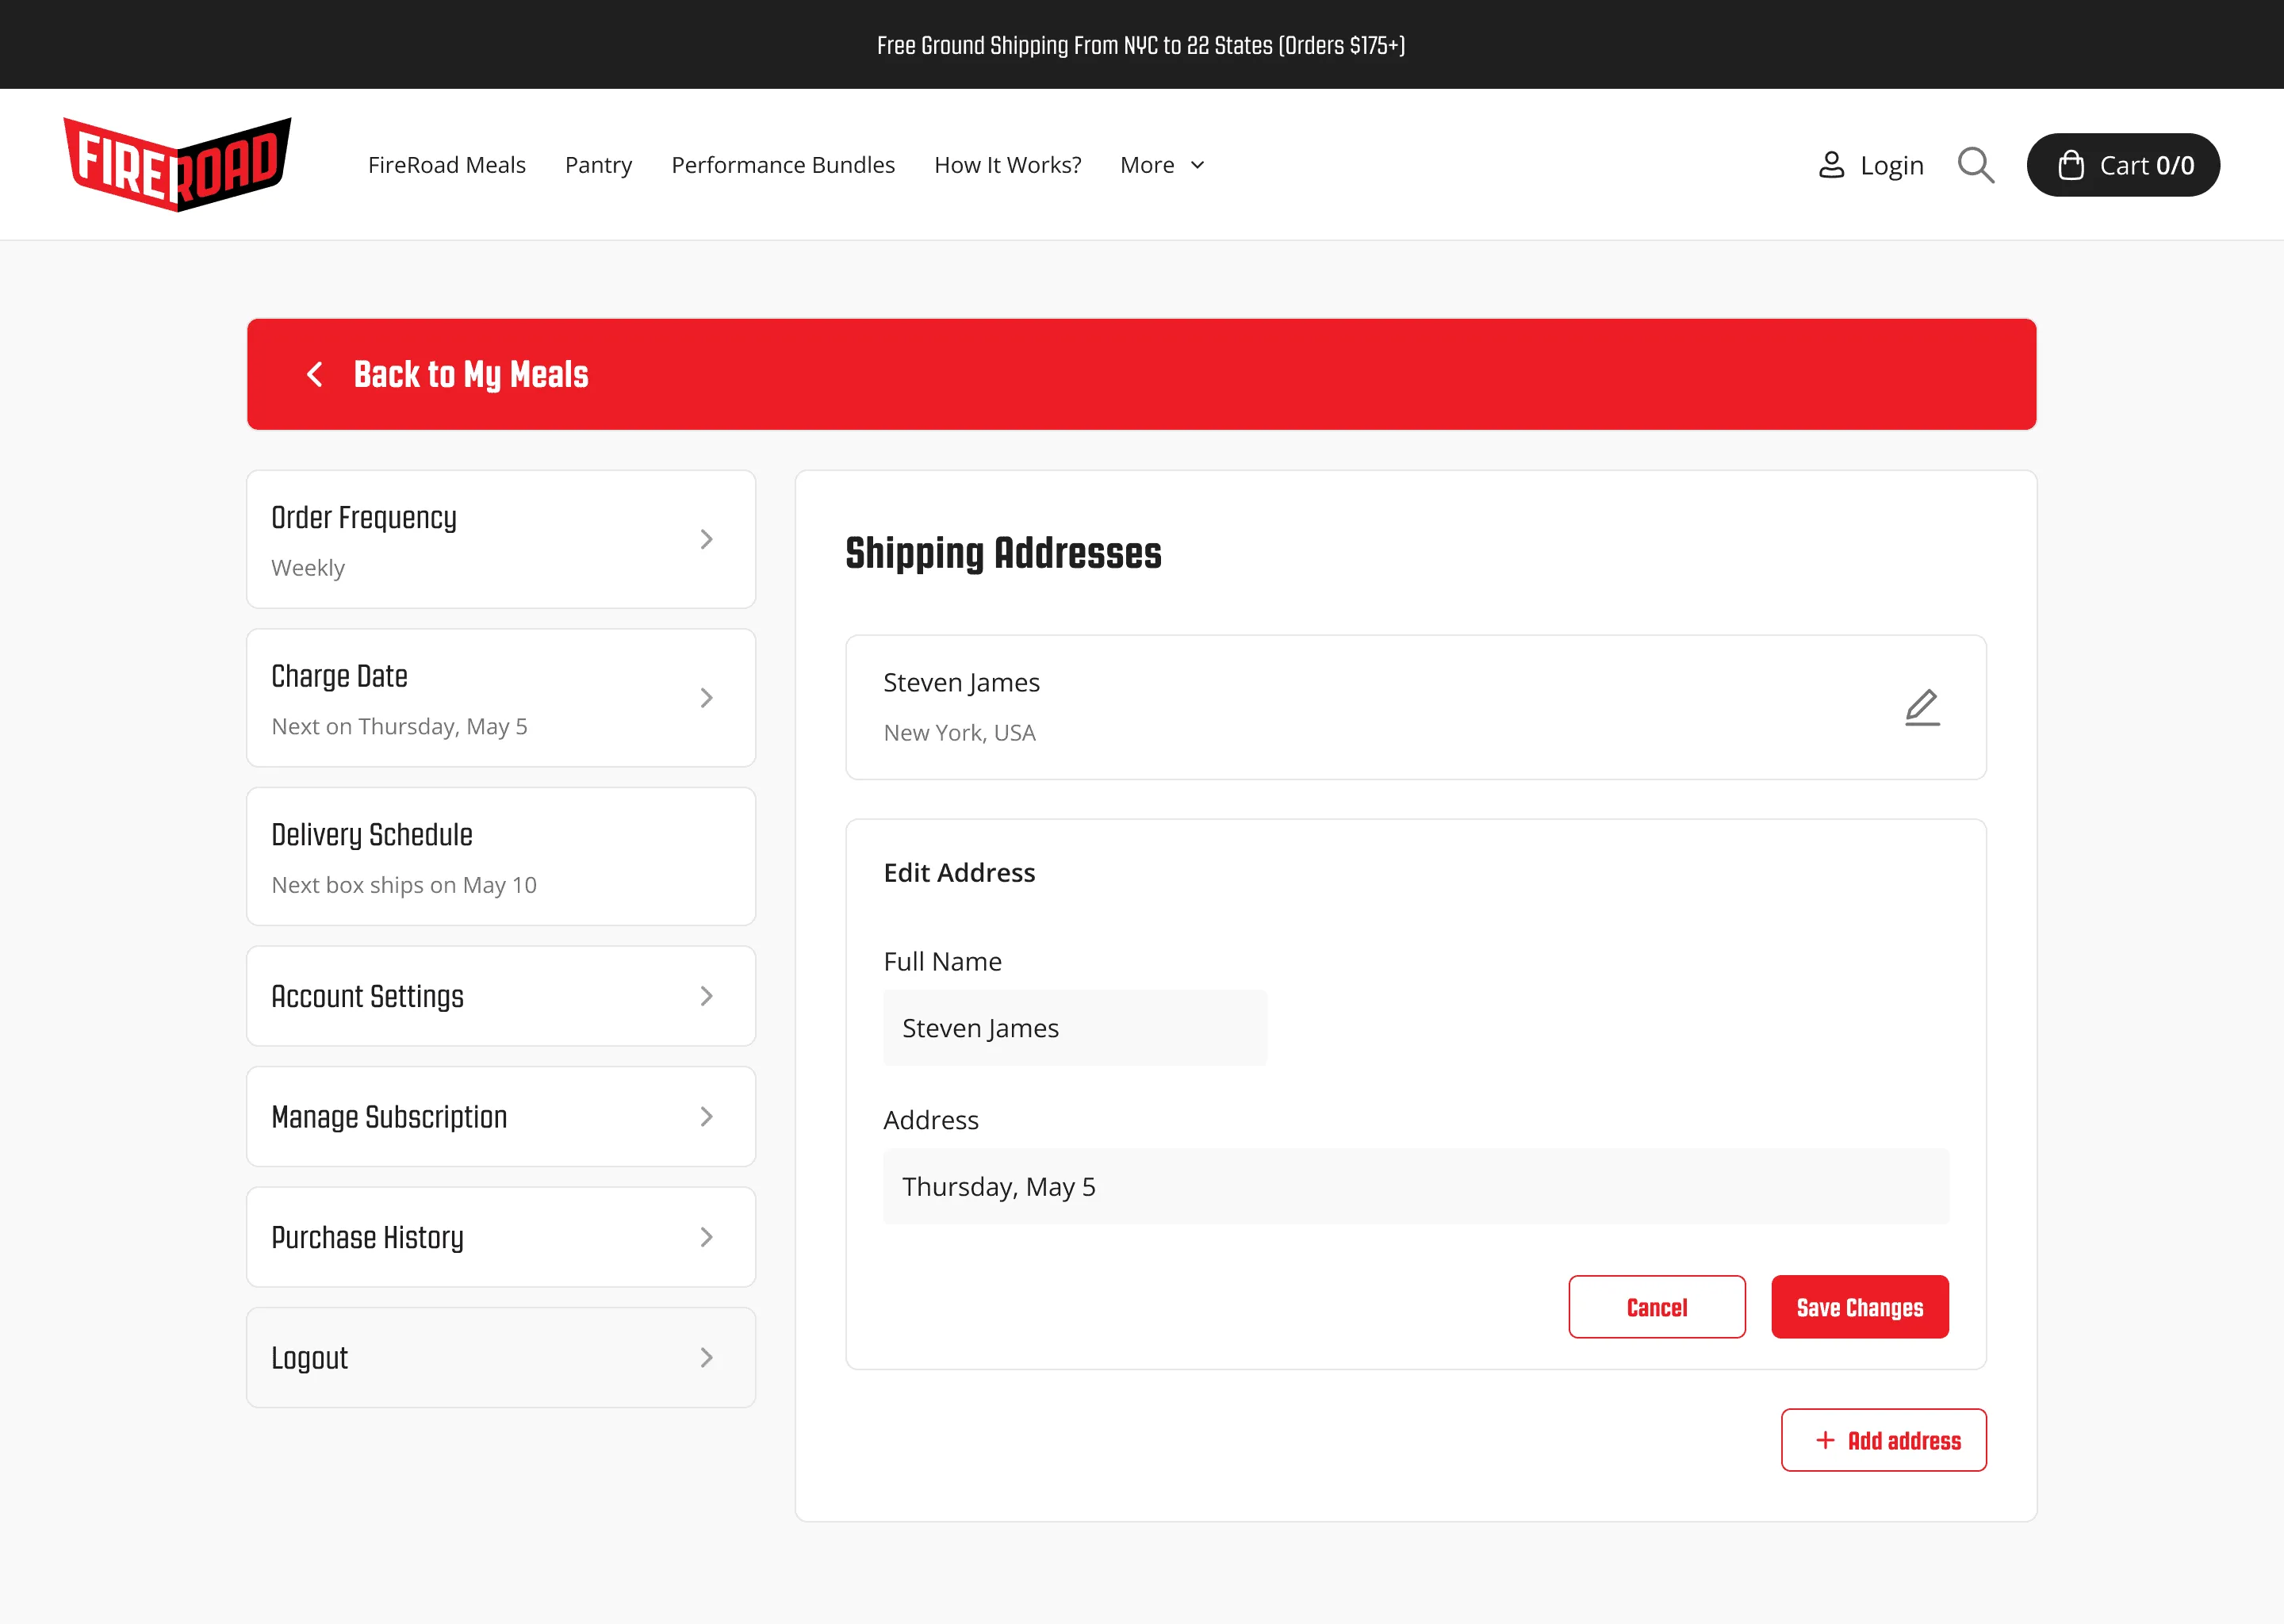Click the Address input field

(1416, 1187)
